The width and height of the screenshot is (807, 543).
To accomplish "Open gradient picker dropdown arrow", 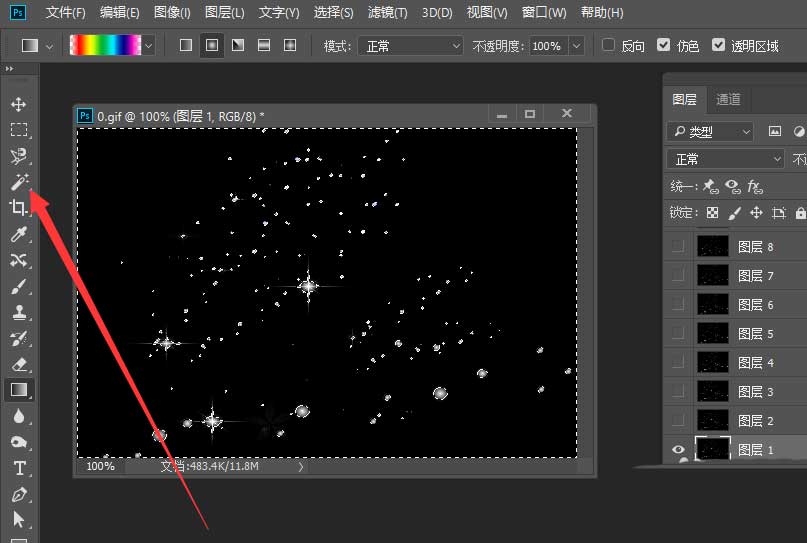I will (148, 46).
